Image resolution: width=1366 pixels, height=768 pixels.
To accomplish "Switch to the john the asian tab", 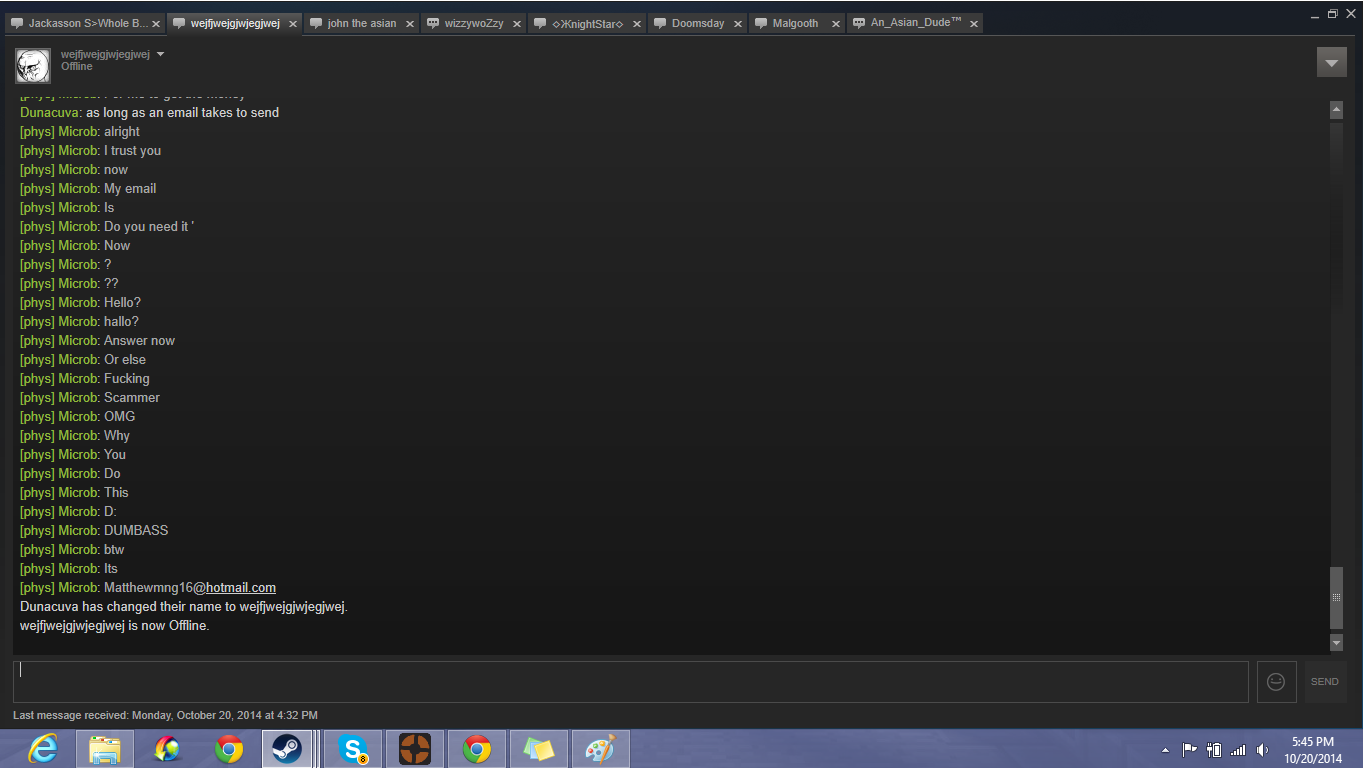I will coord(361,23).
